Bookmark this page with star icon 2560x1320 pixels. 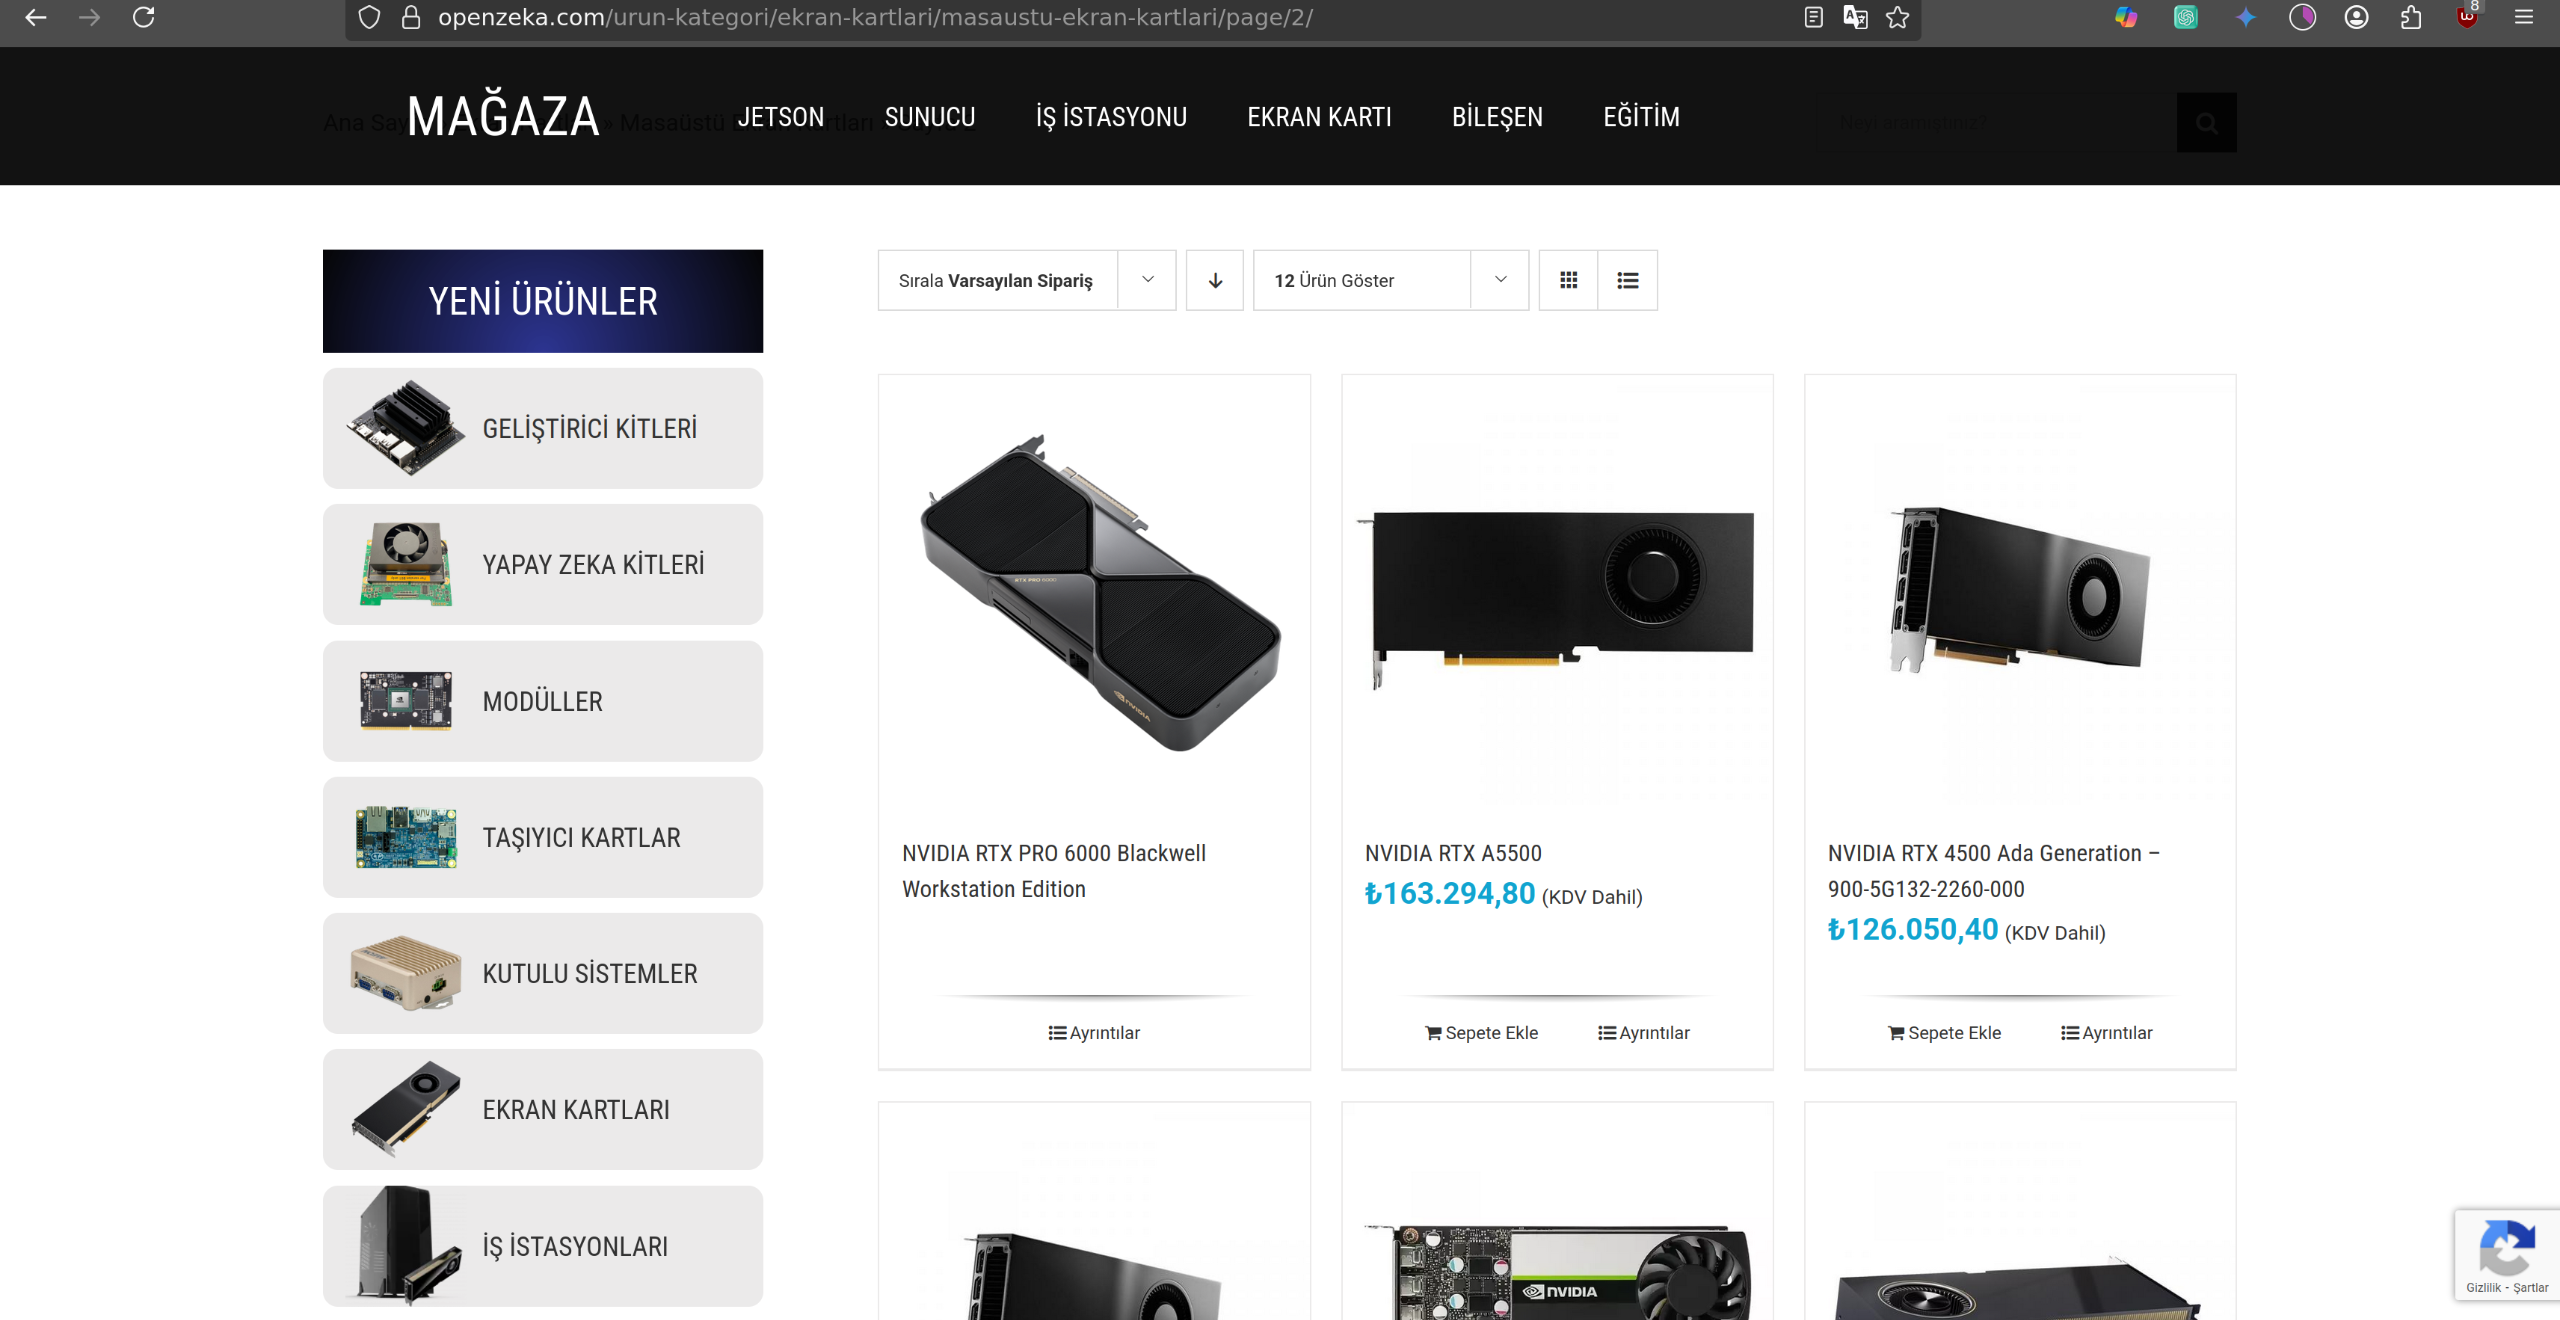(x=1897, y=17)
